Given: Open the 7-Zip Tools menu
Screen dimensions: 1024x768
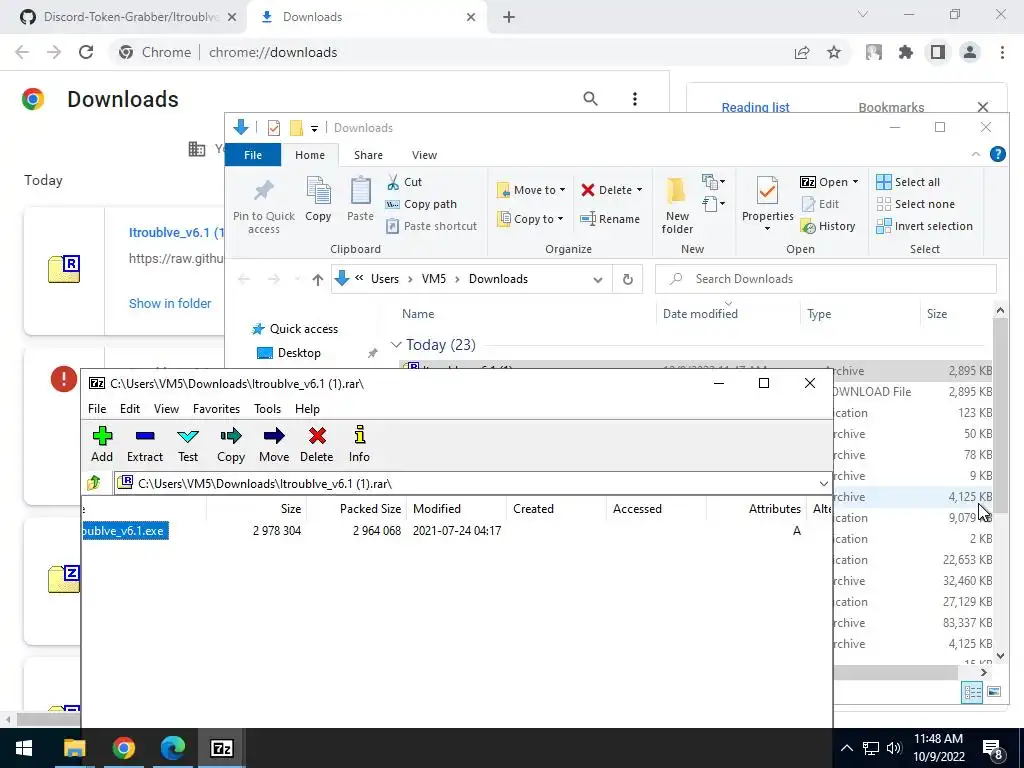Looking at the screenshot, I should pyautogui.click(x=267, y=409).
